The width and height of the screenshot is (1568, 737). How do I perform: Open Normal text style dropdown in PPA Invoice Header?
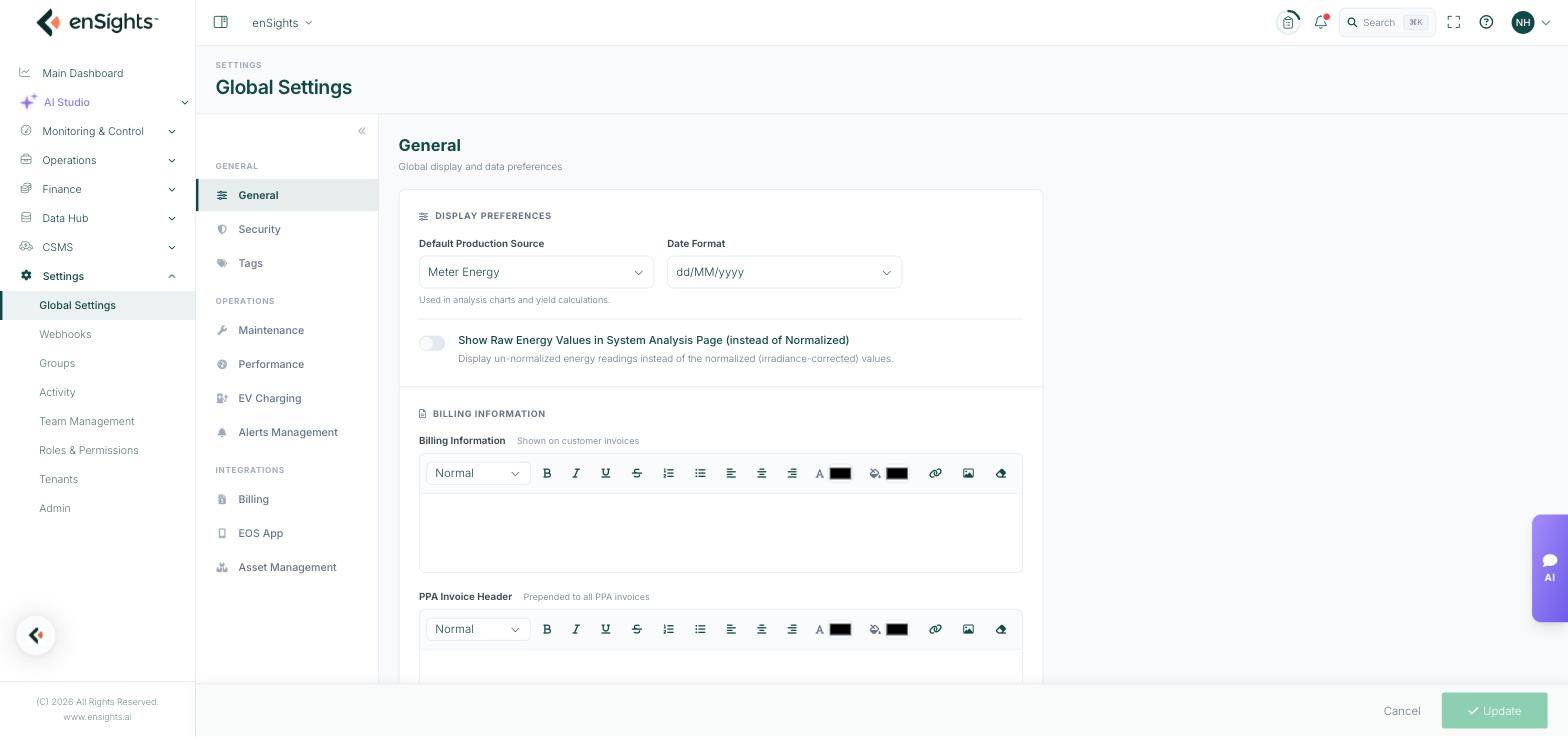(x=478, y=629)
